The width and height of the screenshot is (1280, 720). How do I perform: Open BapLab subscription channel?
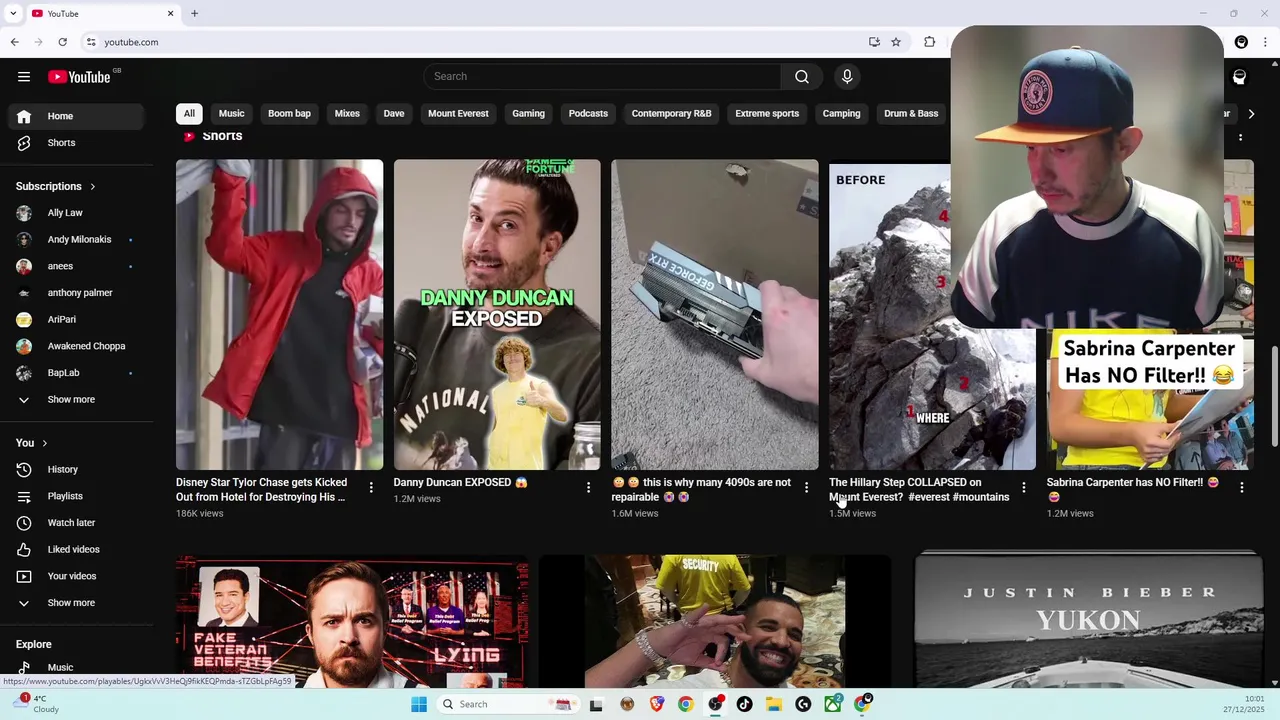click(x=78, y=373)
